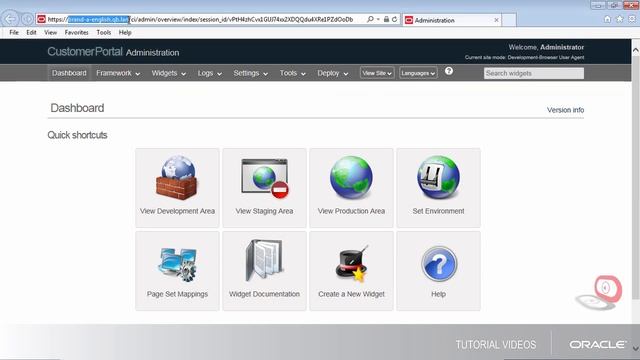
Task: Open the browser Help menu
Action: coord(125,32)
